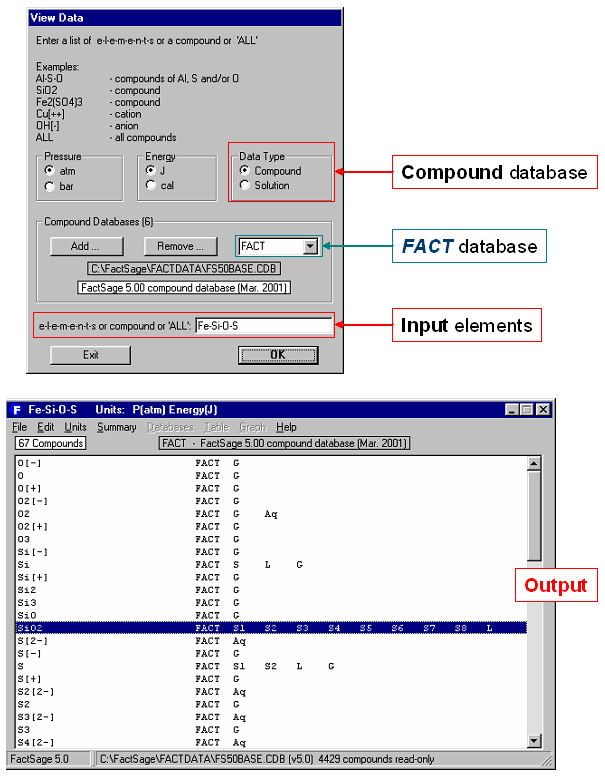Select the Solution data type

(245, 185)
